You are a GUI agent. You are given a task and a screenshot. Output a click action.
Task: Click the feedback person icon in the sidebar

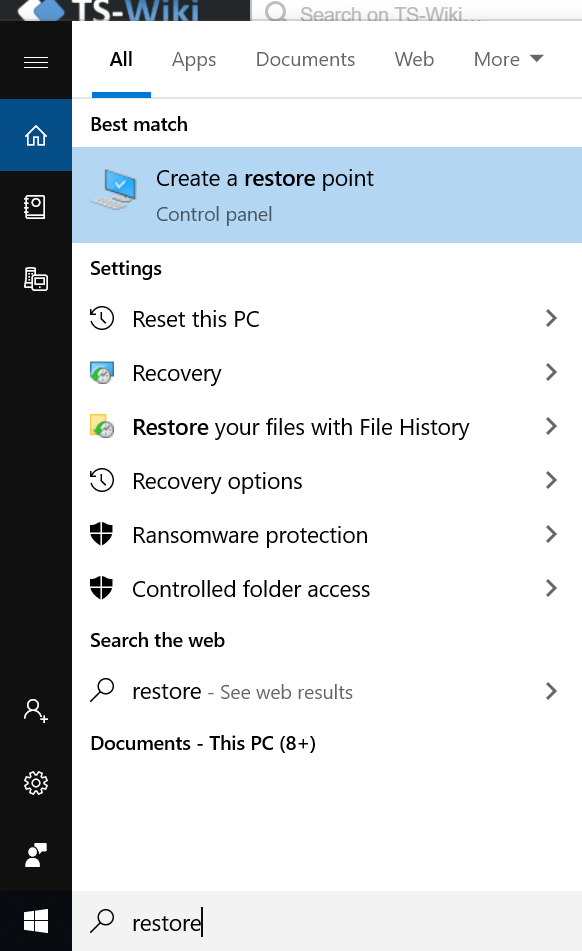pyautogui.click(x=36, y=855)
